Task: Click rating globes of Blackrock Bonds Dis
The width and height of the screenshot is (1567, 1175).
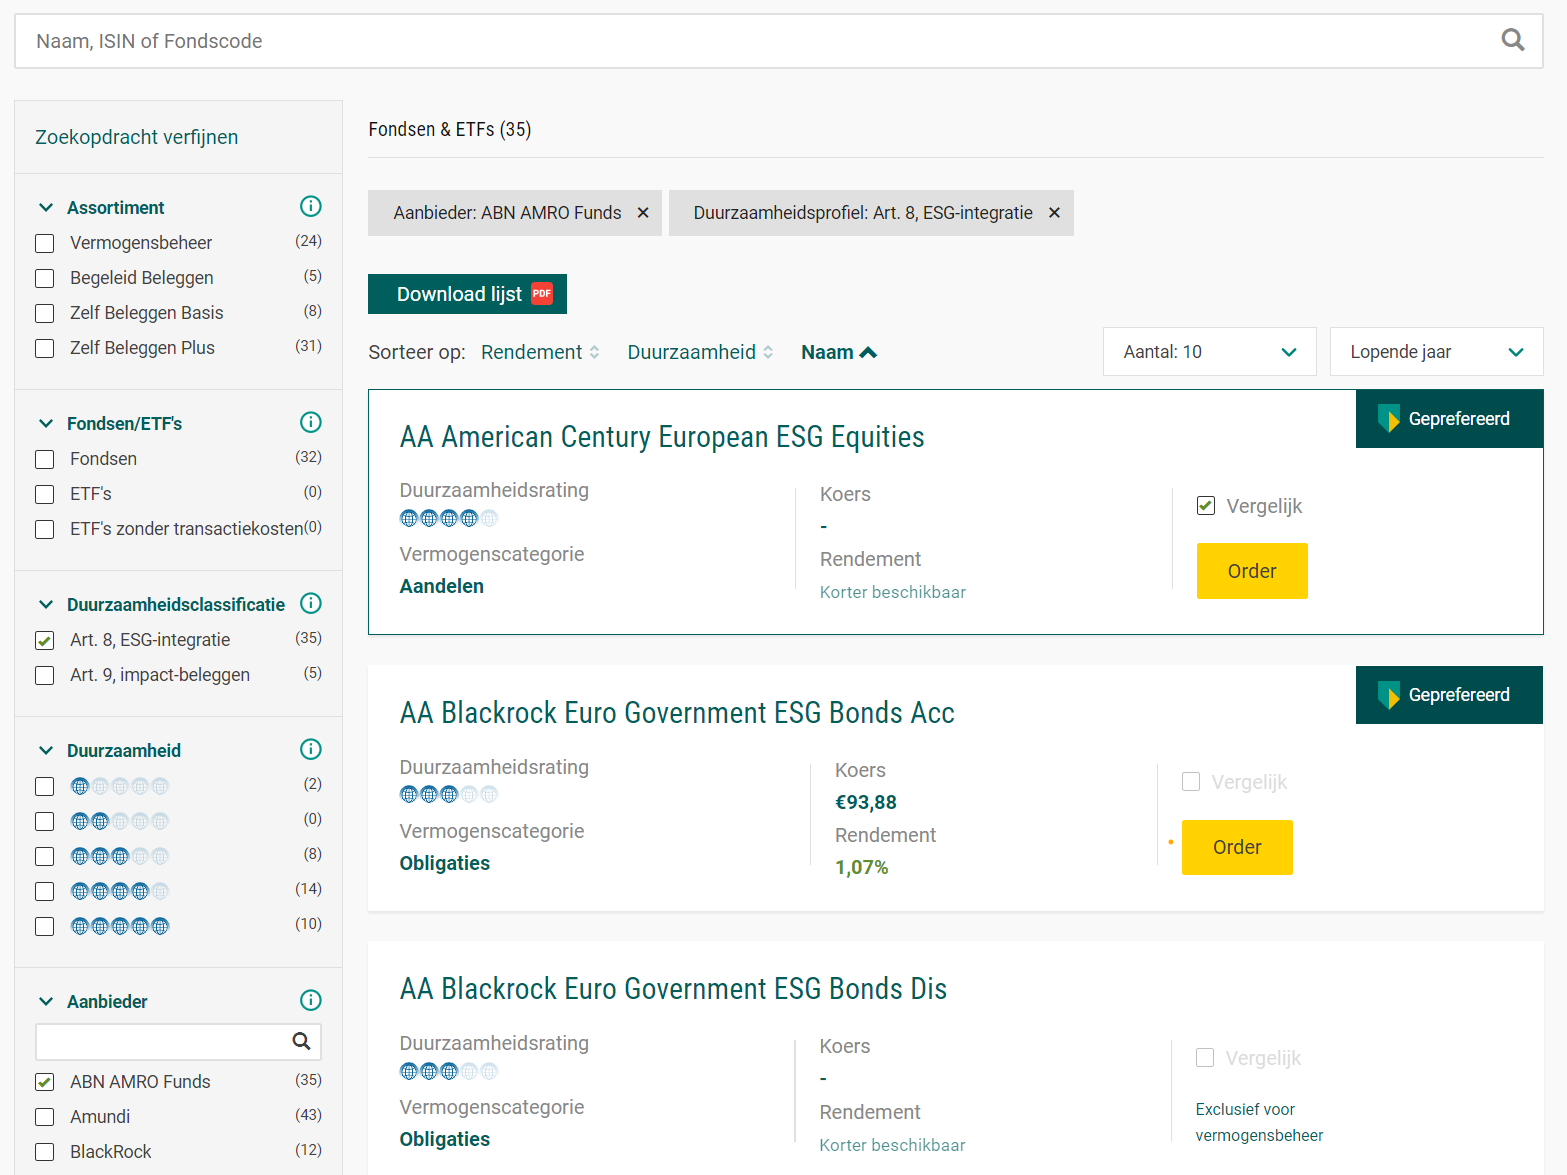Action: tap(448, 1071)
